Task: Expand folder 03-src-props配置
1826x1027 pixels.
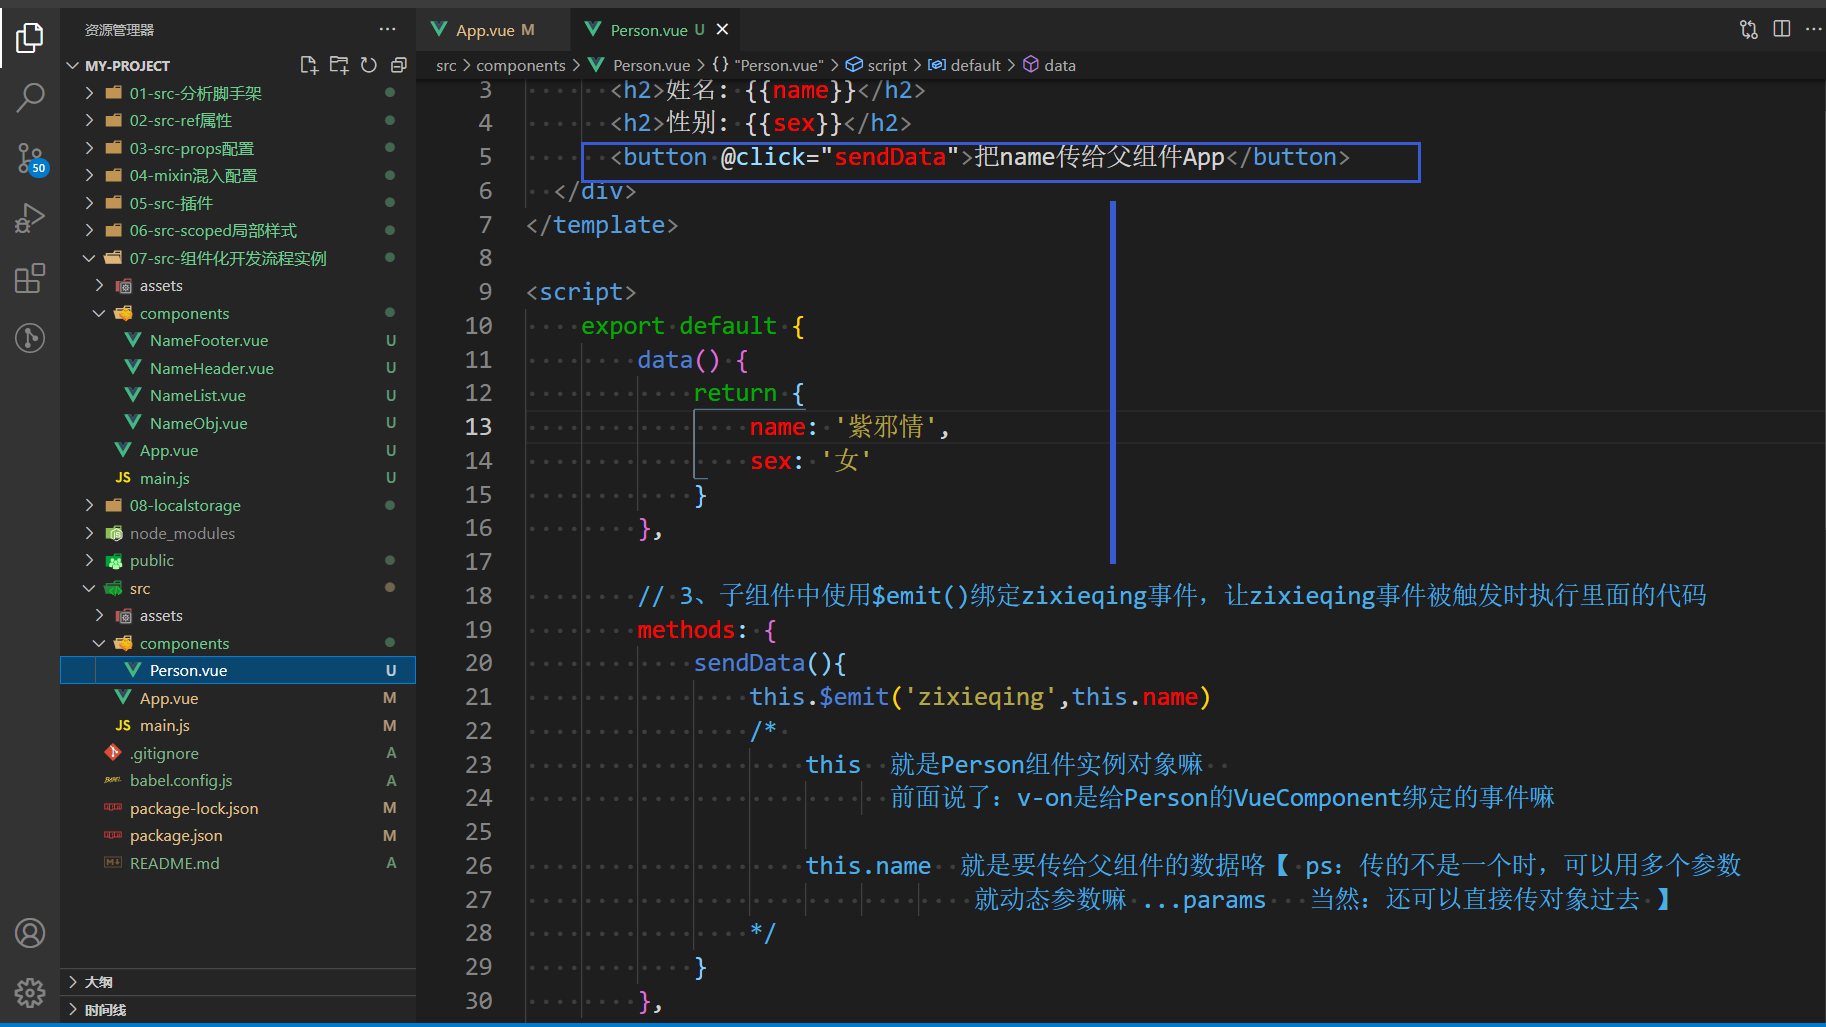Action: (x=238, y=148)
